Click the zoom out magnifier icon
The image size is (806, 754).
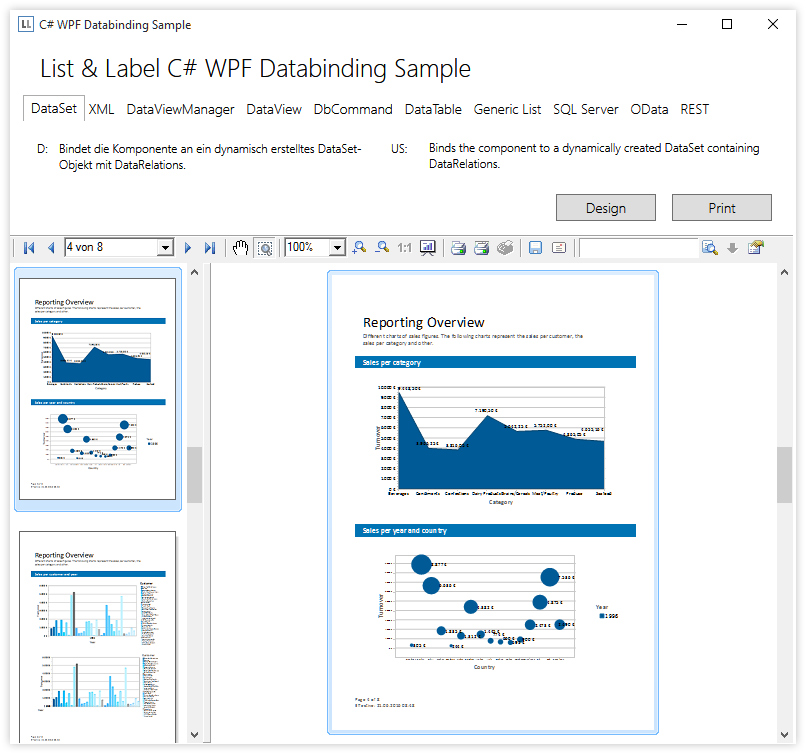tap(382, 248)
